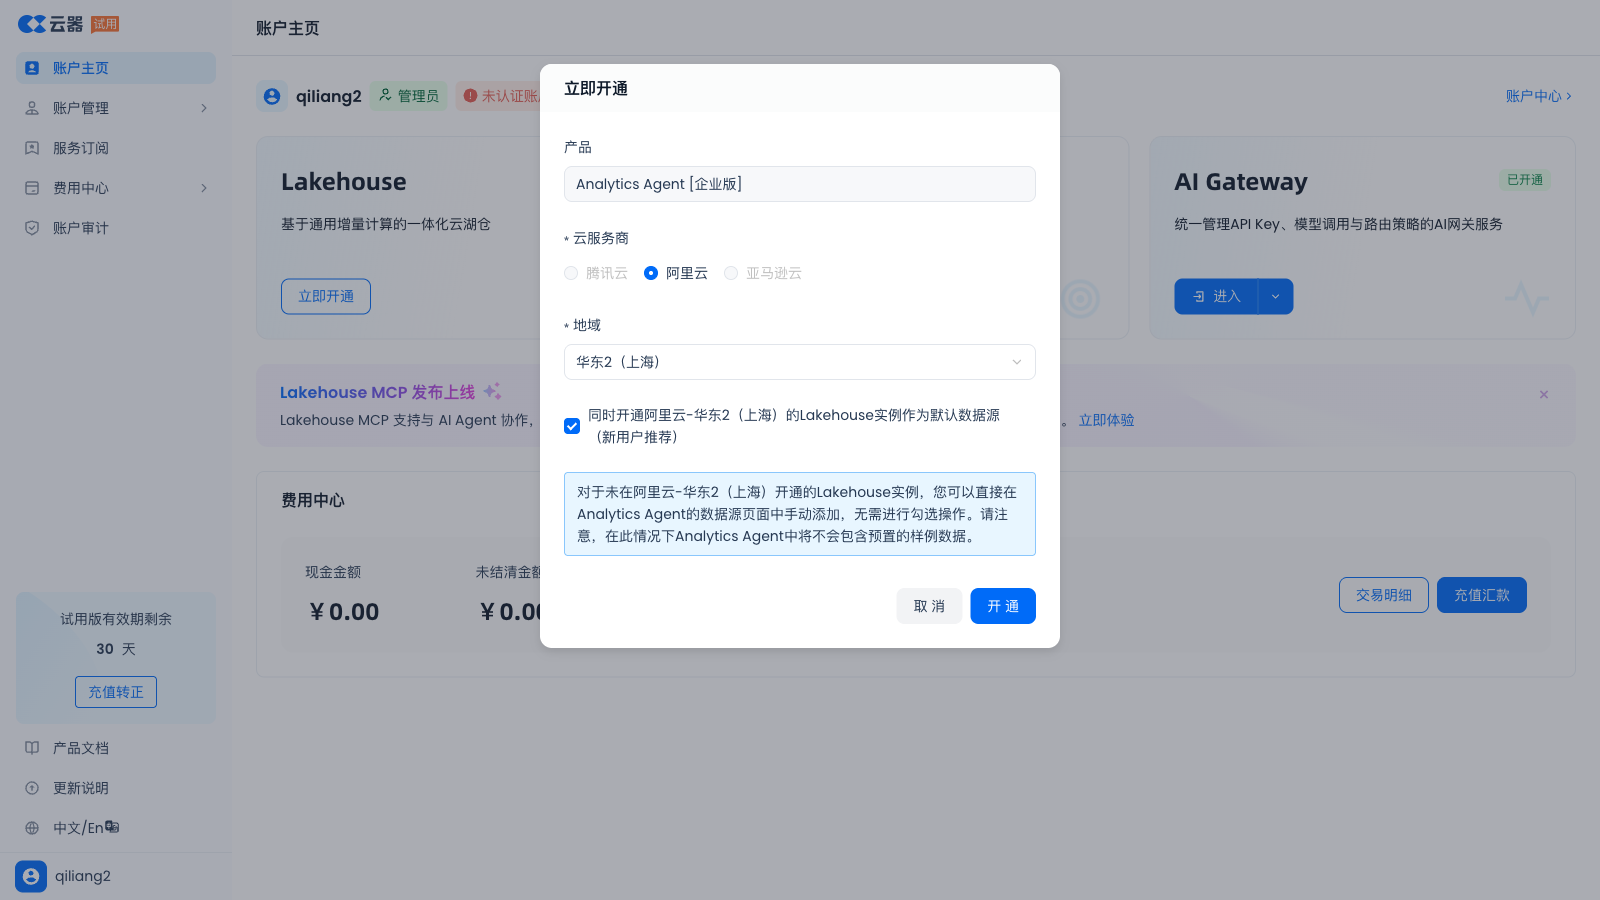Screen dimensions: 1600x900
Task: Select the 腾讯云 radio option
Action: coord(571,273)
